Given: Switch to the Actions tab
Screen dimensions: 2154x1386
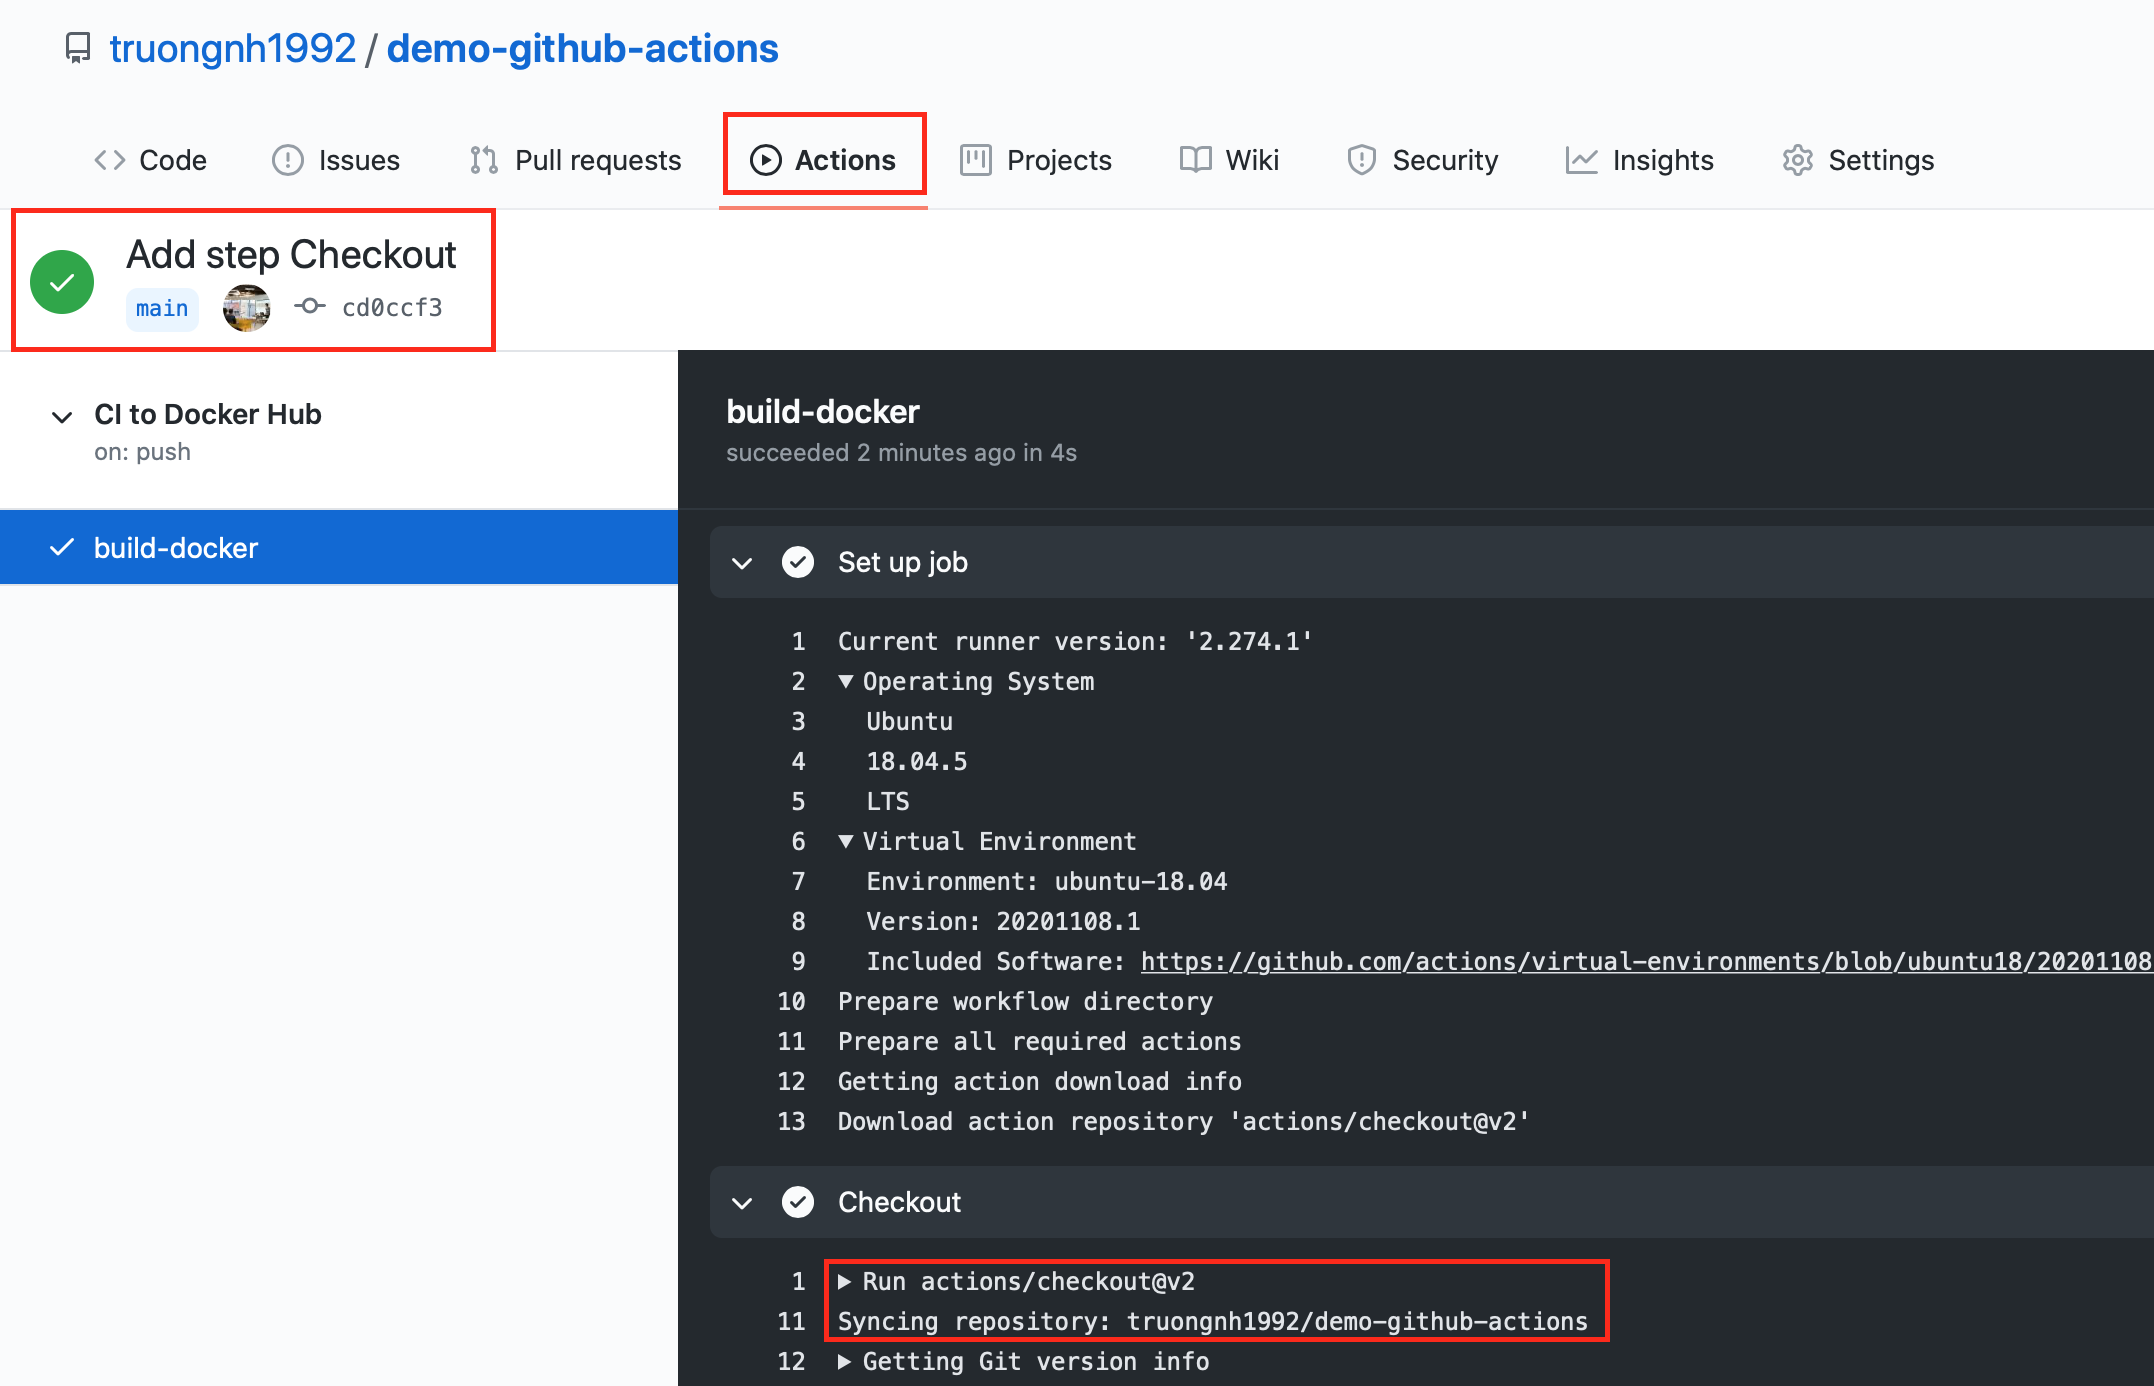Looking at the screenshot, I should click(x=823, y=160).
